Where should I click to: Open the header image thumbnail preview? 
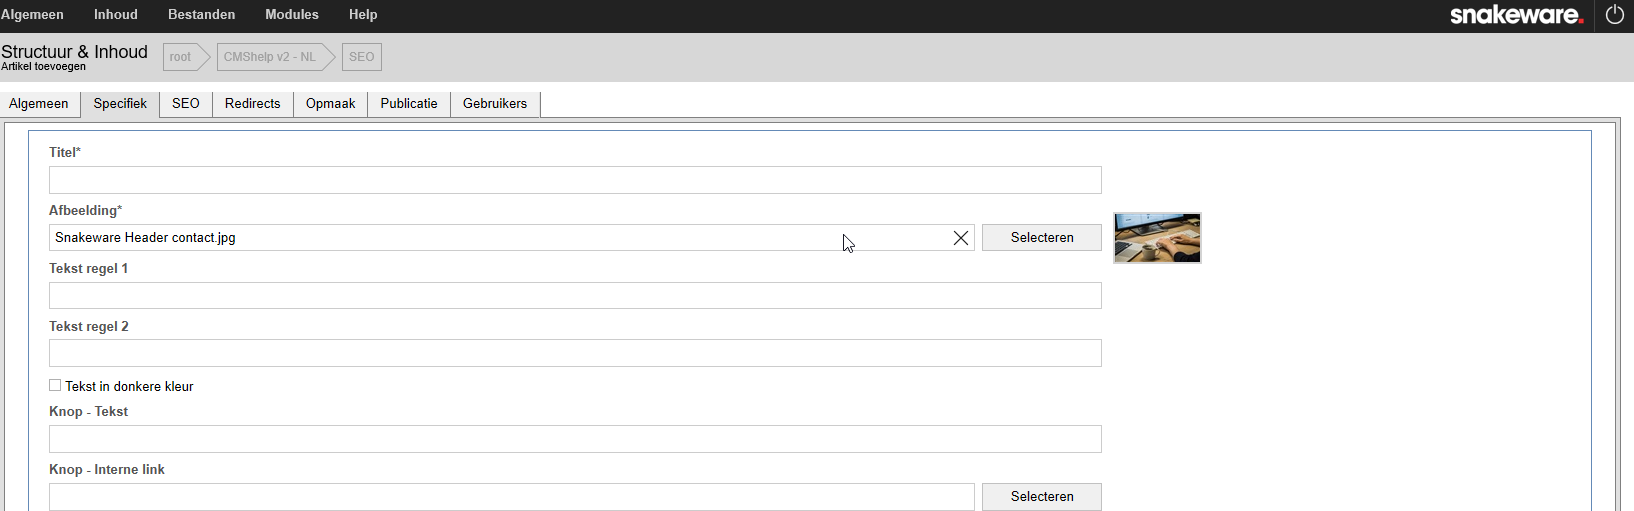(1157, 238)
